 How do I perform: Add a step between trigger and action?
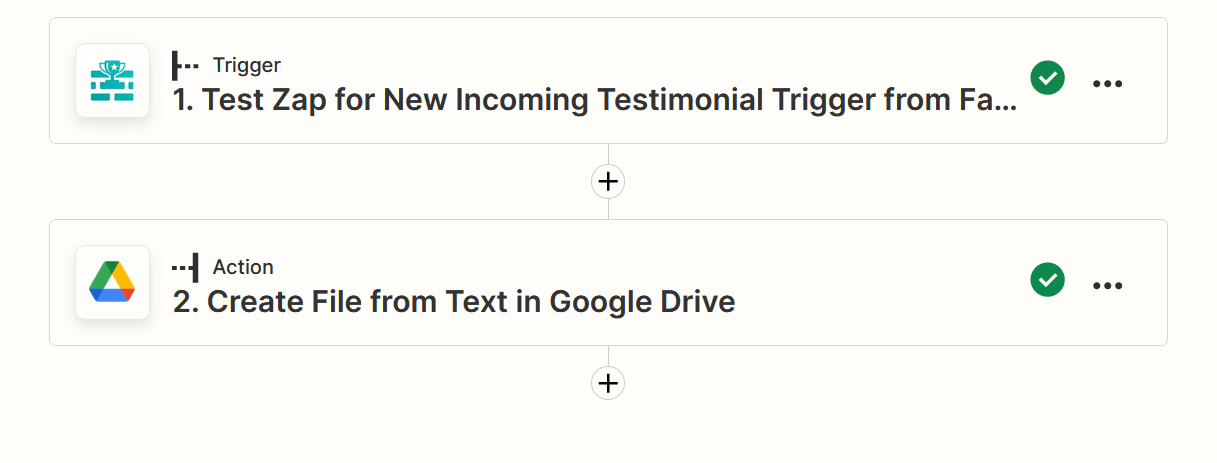coord(608,182)
